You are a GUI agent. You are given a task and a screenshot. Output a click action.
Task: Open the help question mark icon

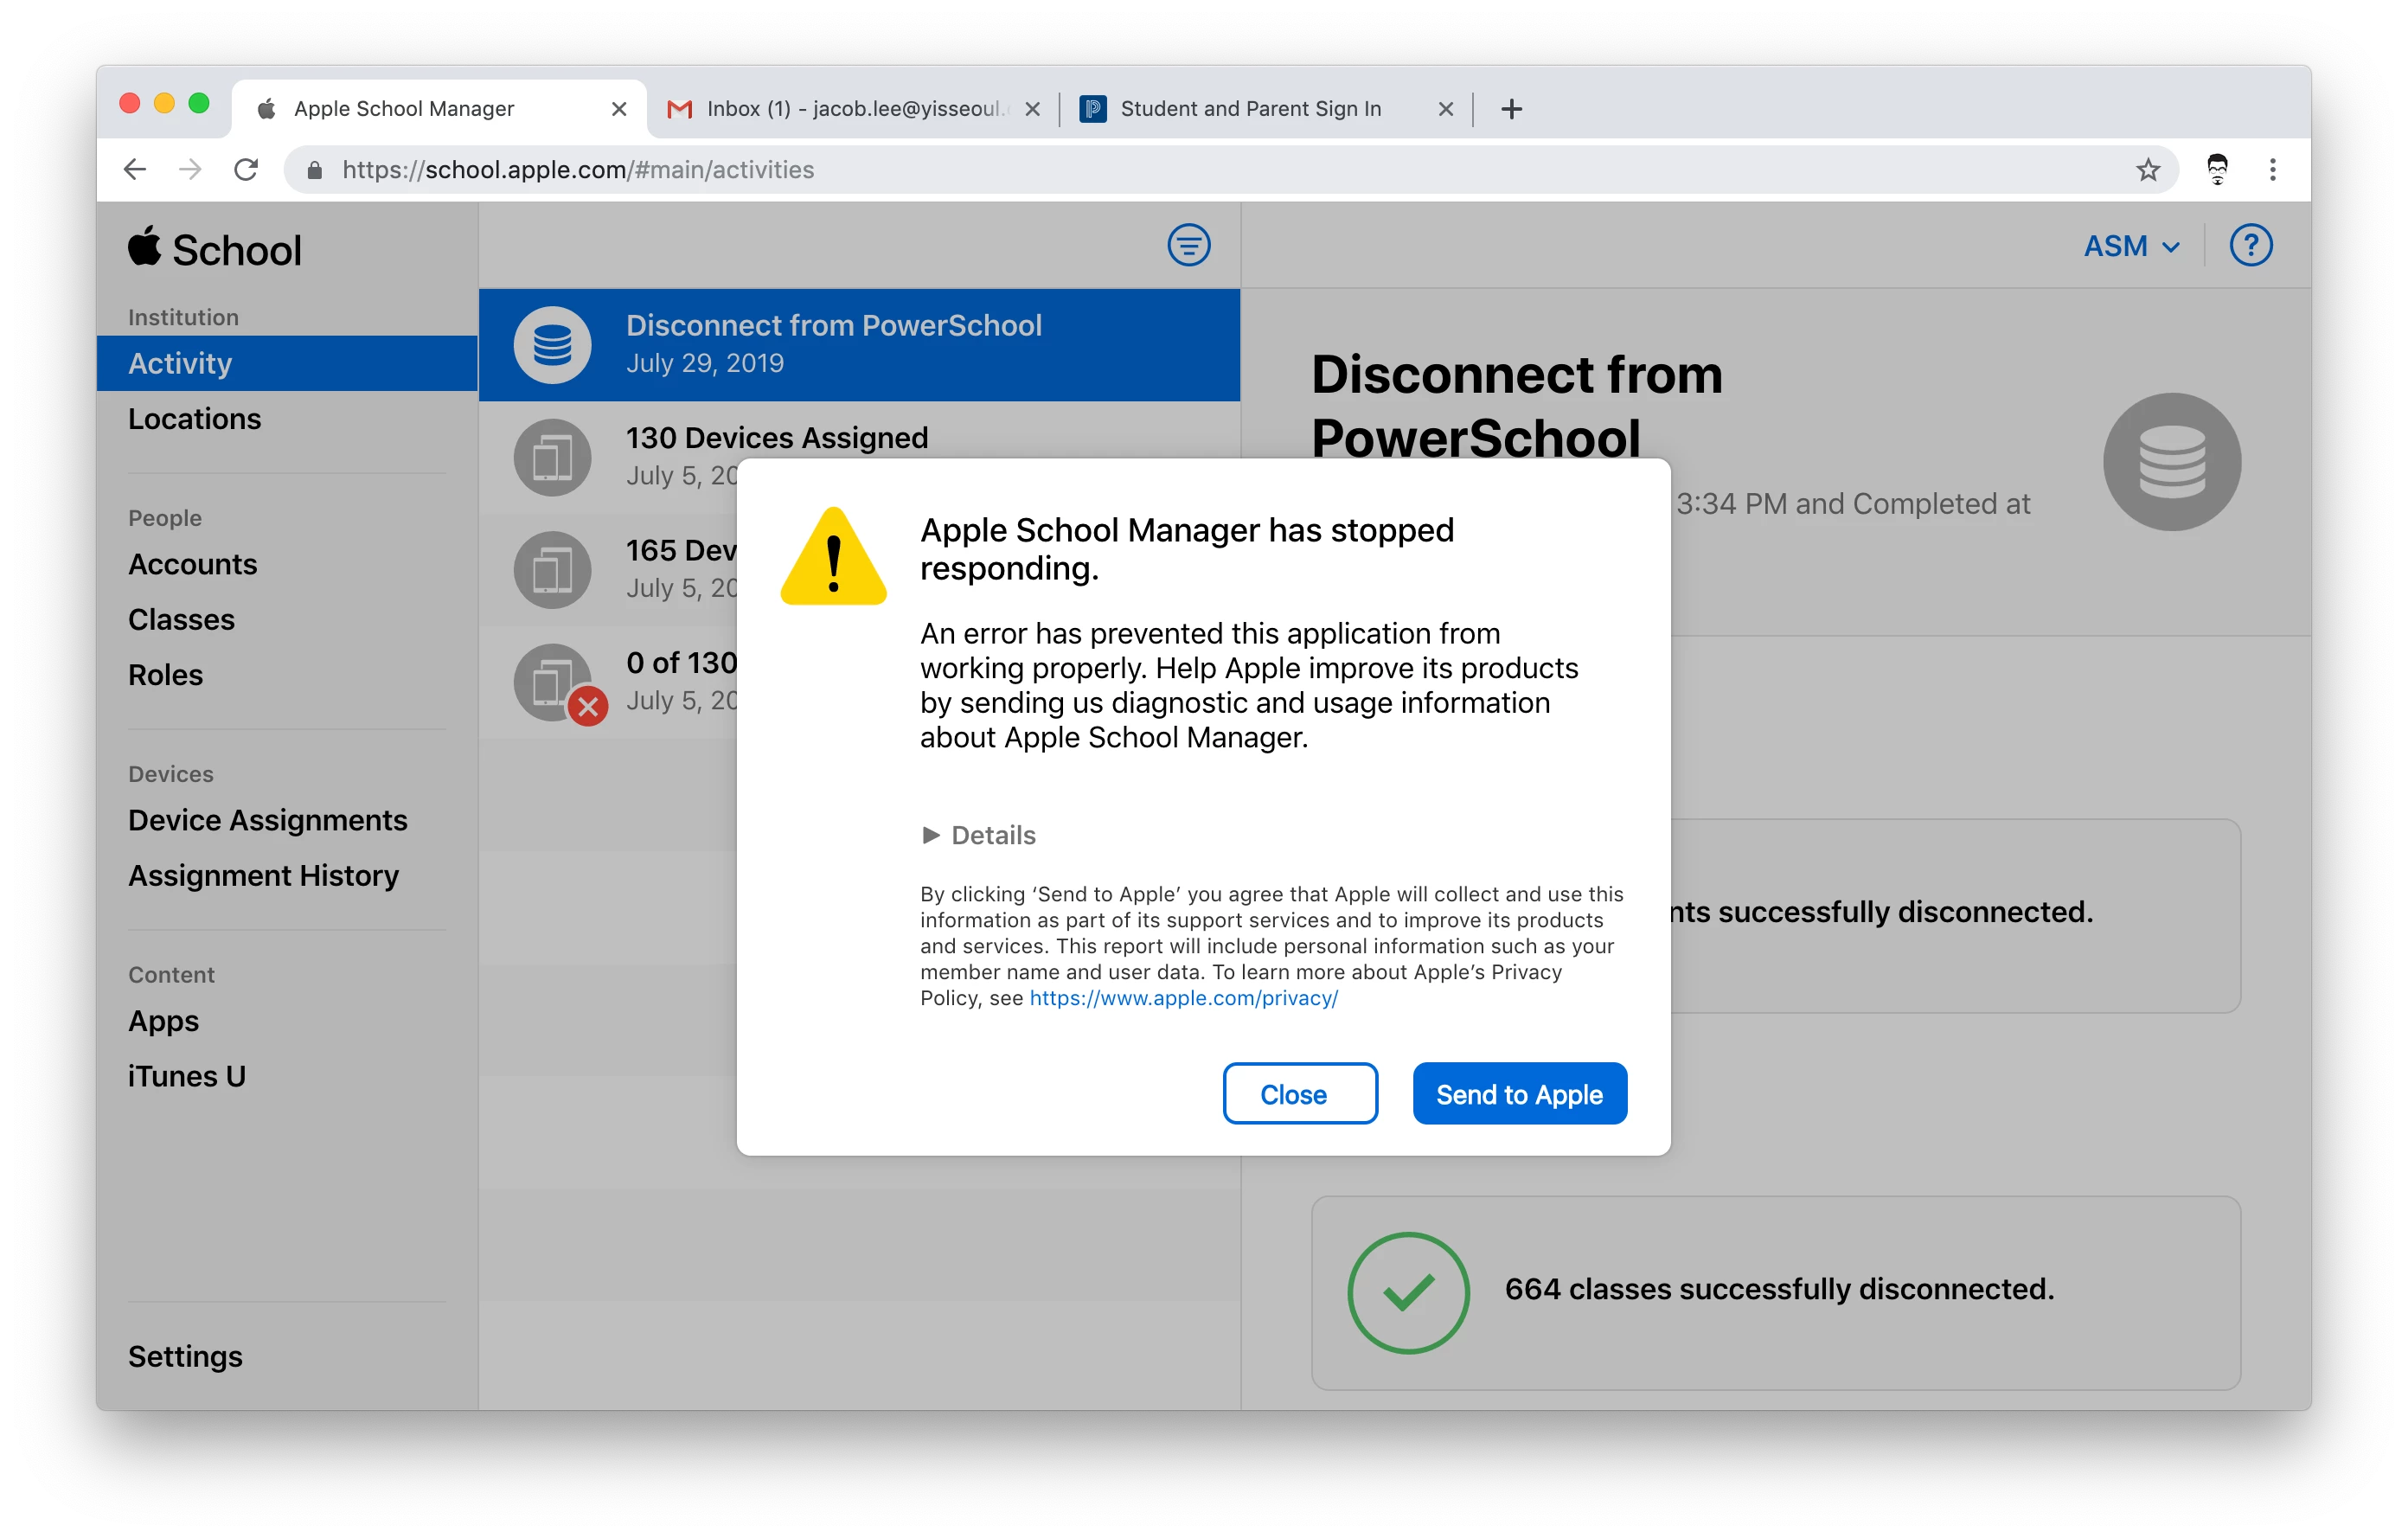click(2250, 245)
